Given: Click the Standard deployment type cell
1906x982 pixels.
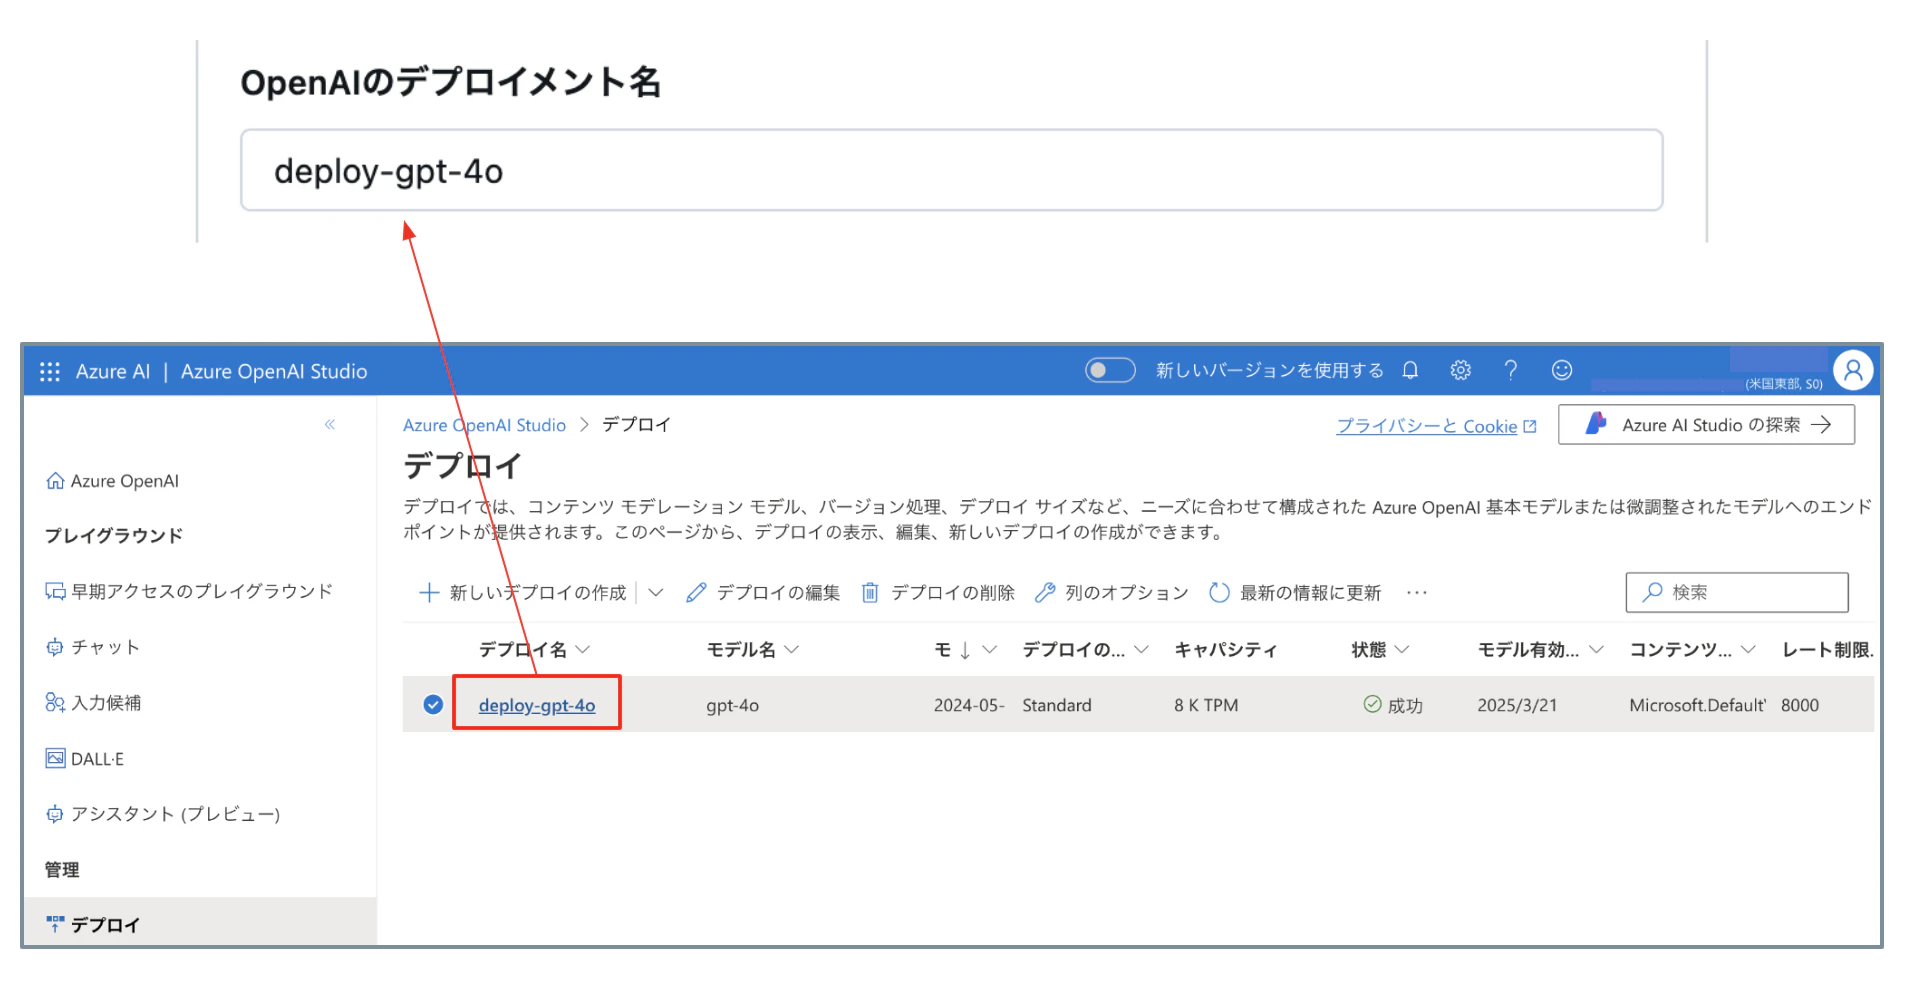Looking at the screenshot, I should click(x=1057, y=705).
